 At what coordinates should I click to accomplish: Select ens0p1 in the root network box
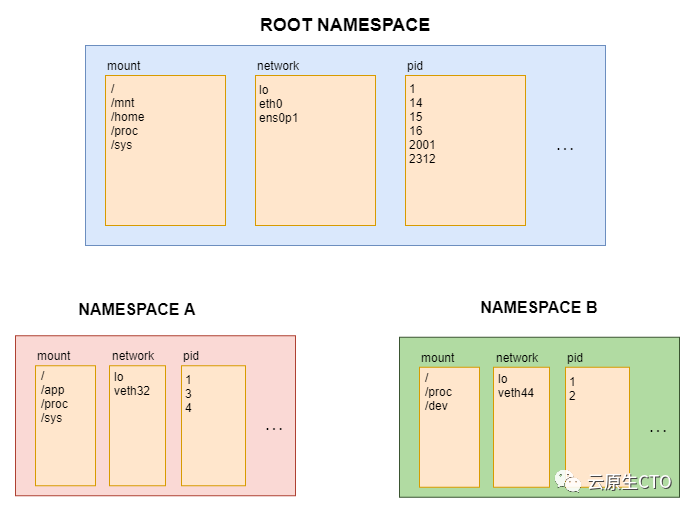279,118
